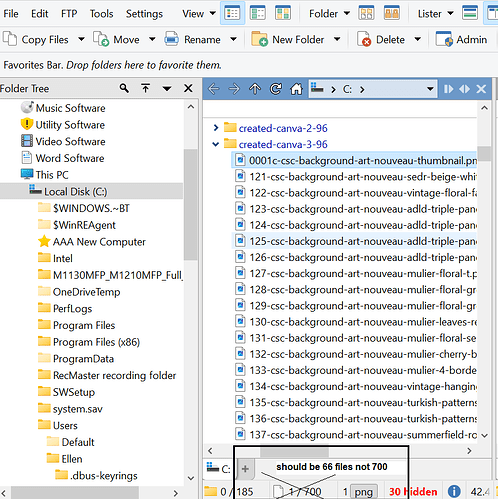
Task: Expand the Copy Files dropdown arrow
Action: 81,39
